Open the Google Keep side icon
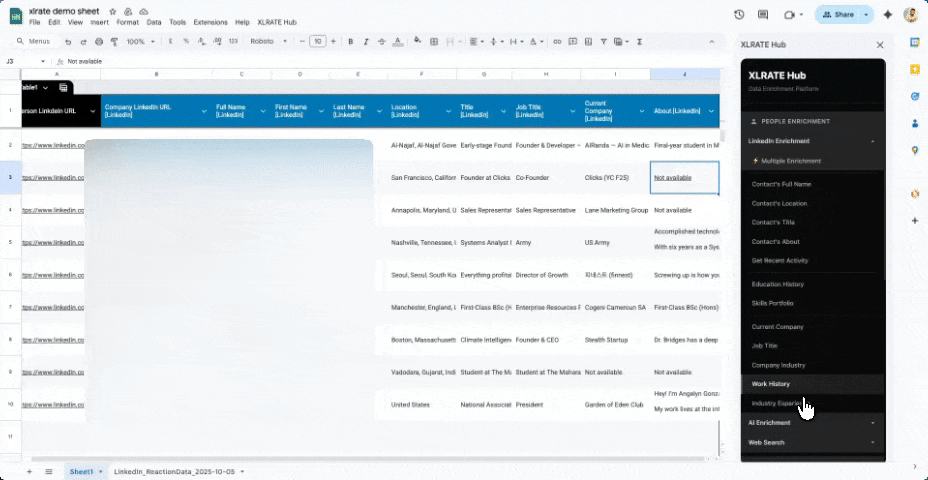The width and height of the screenshot is (928, 480). pyautogui.click(x=915, y=69)
